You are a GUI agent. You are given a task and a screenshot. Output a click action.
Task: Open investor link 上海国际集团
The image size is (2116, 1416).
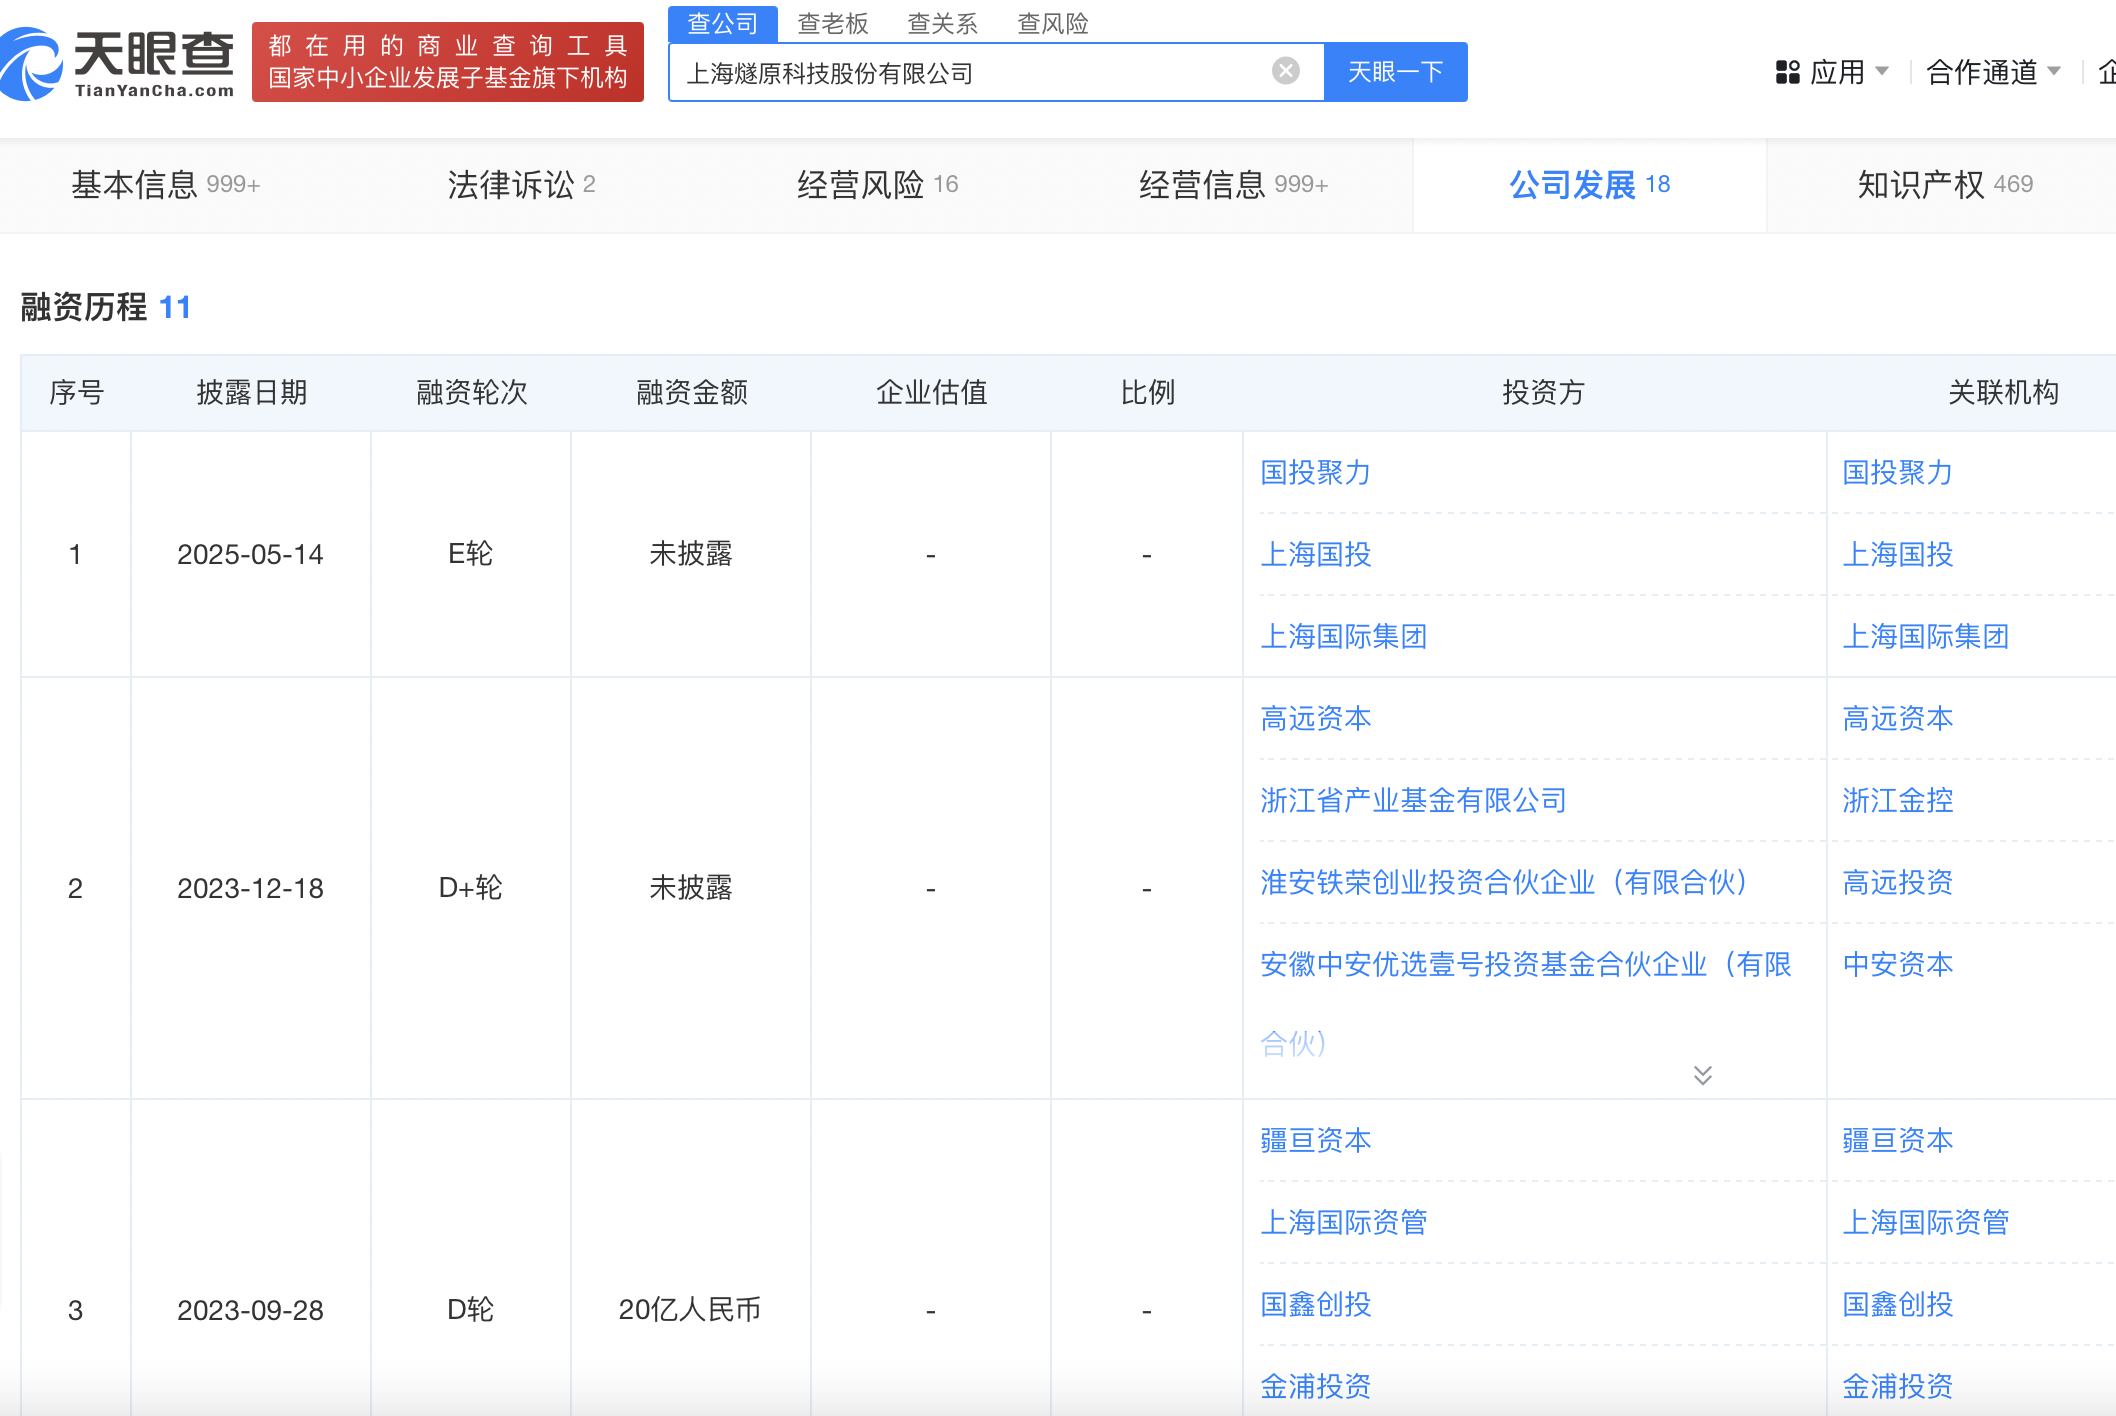[x=1343, y=636]
